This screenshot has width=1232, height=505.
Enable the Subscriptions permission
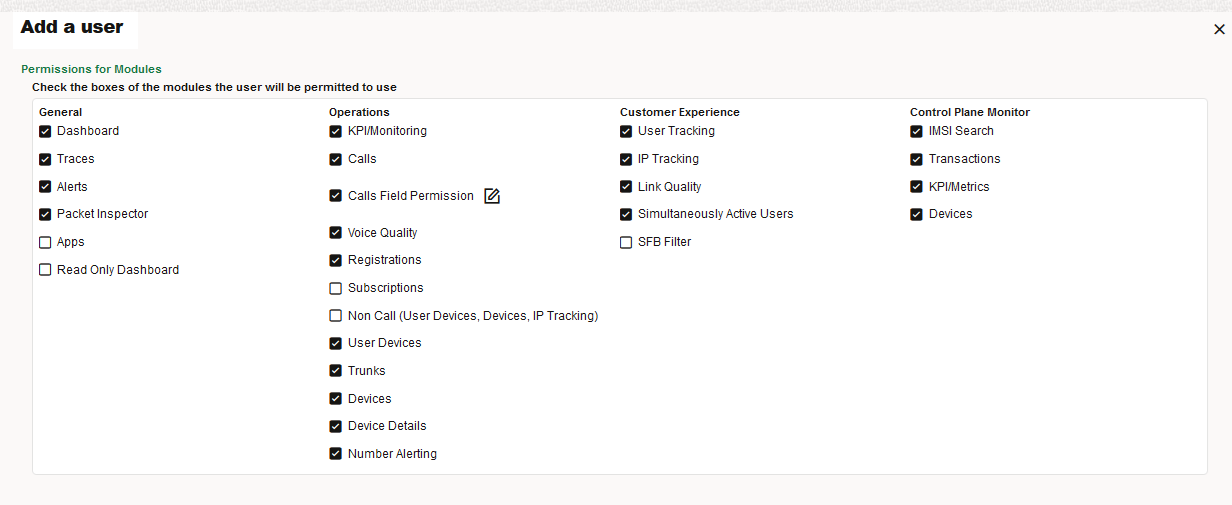(x=336, y=288)
